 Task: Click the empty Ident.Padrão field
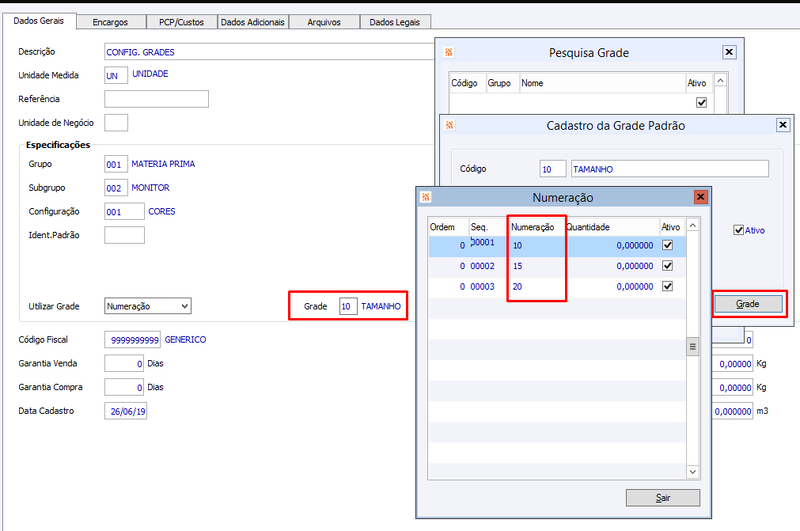tap(124, 235)
